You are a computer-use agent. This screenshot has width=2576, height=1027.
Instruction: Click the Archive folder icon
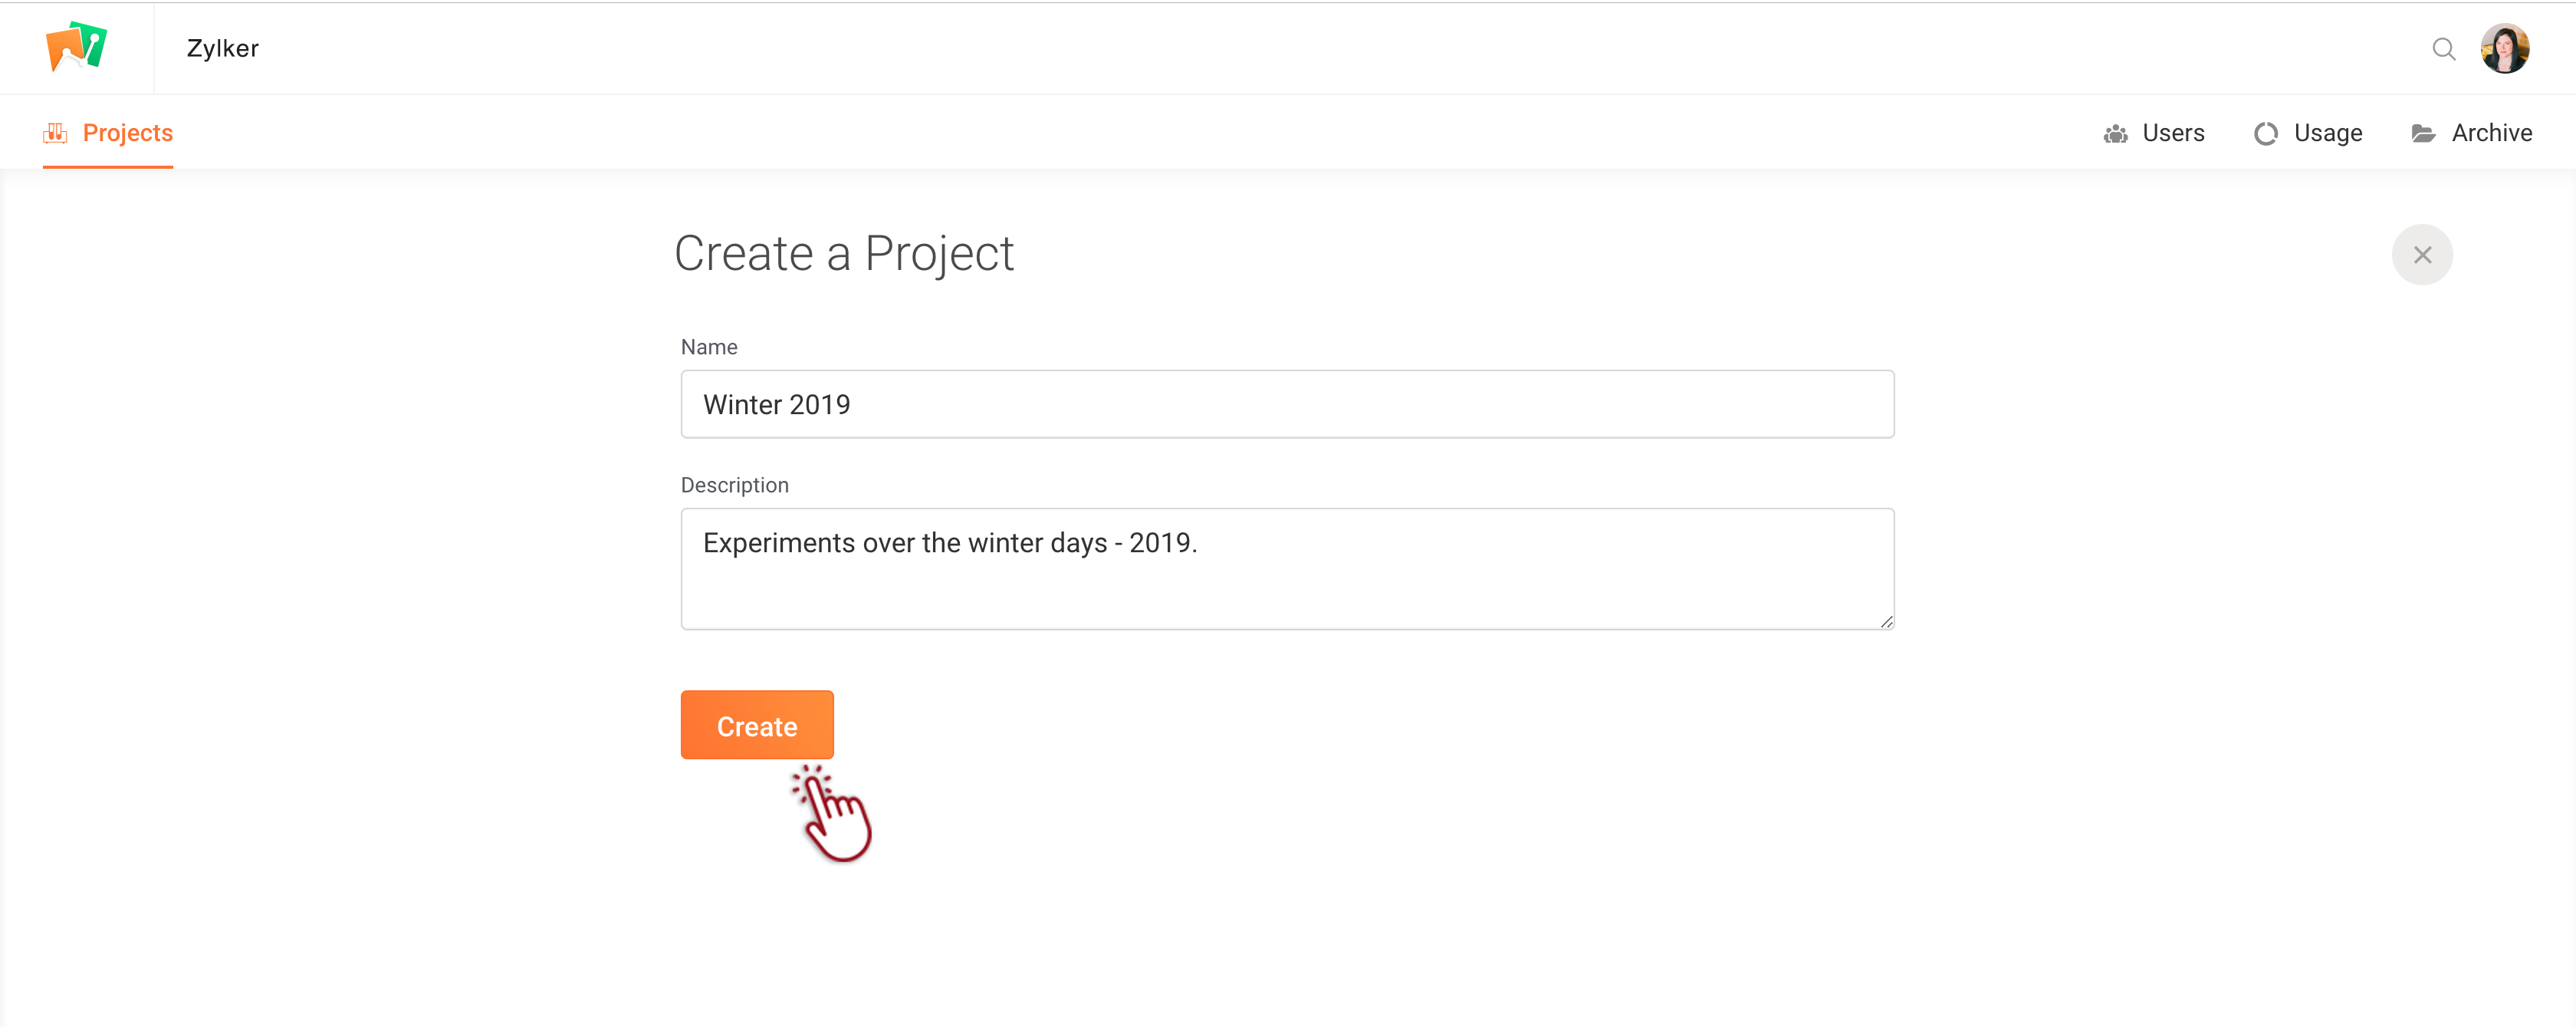2423,134
